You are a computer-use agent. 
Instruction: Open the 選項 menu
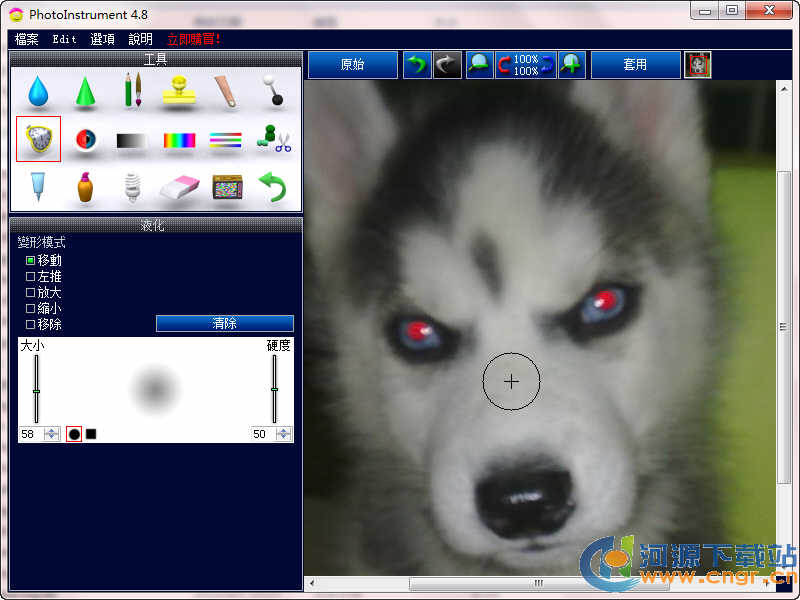[102, 39]
